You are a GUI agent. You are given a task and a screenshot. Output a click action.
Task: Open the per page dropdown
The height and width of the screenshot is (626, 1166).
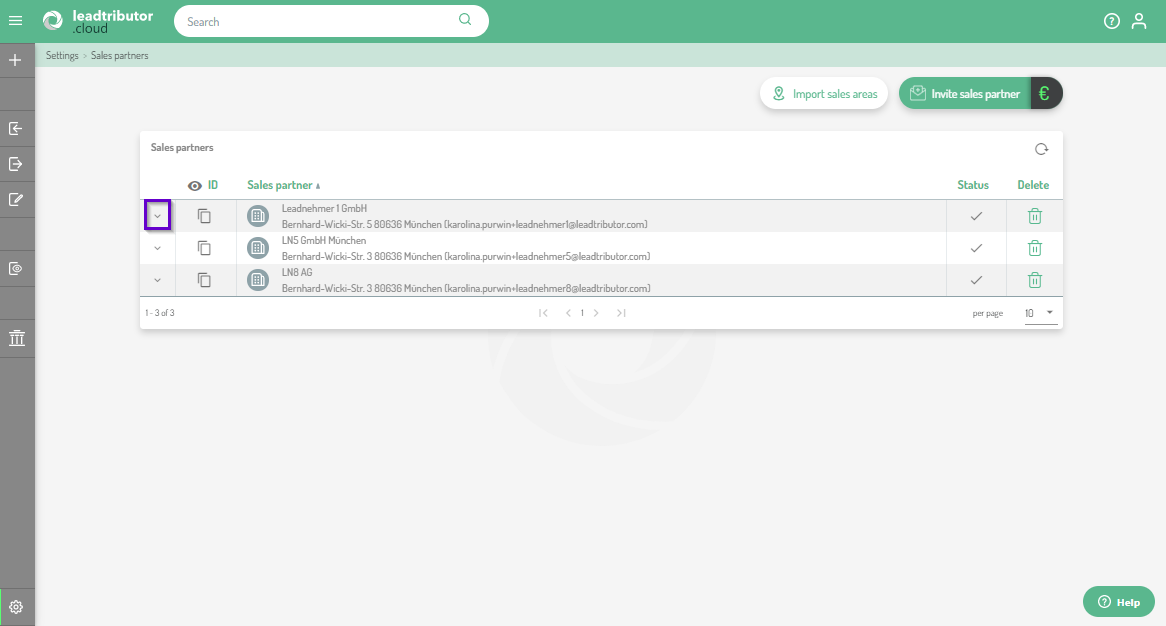(x=1040, y=313)
